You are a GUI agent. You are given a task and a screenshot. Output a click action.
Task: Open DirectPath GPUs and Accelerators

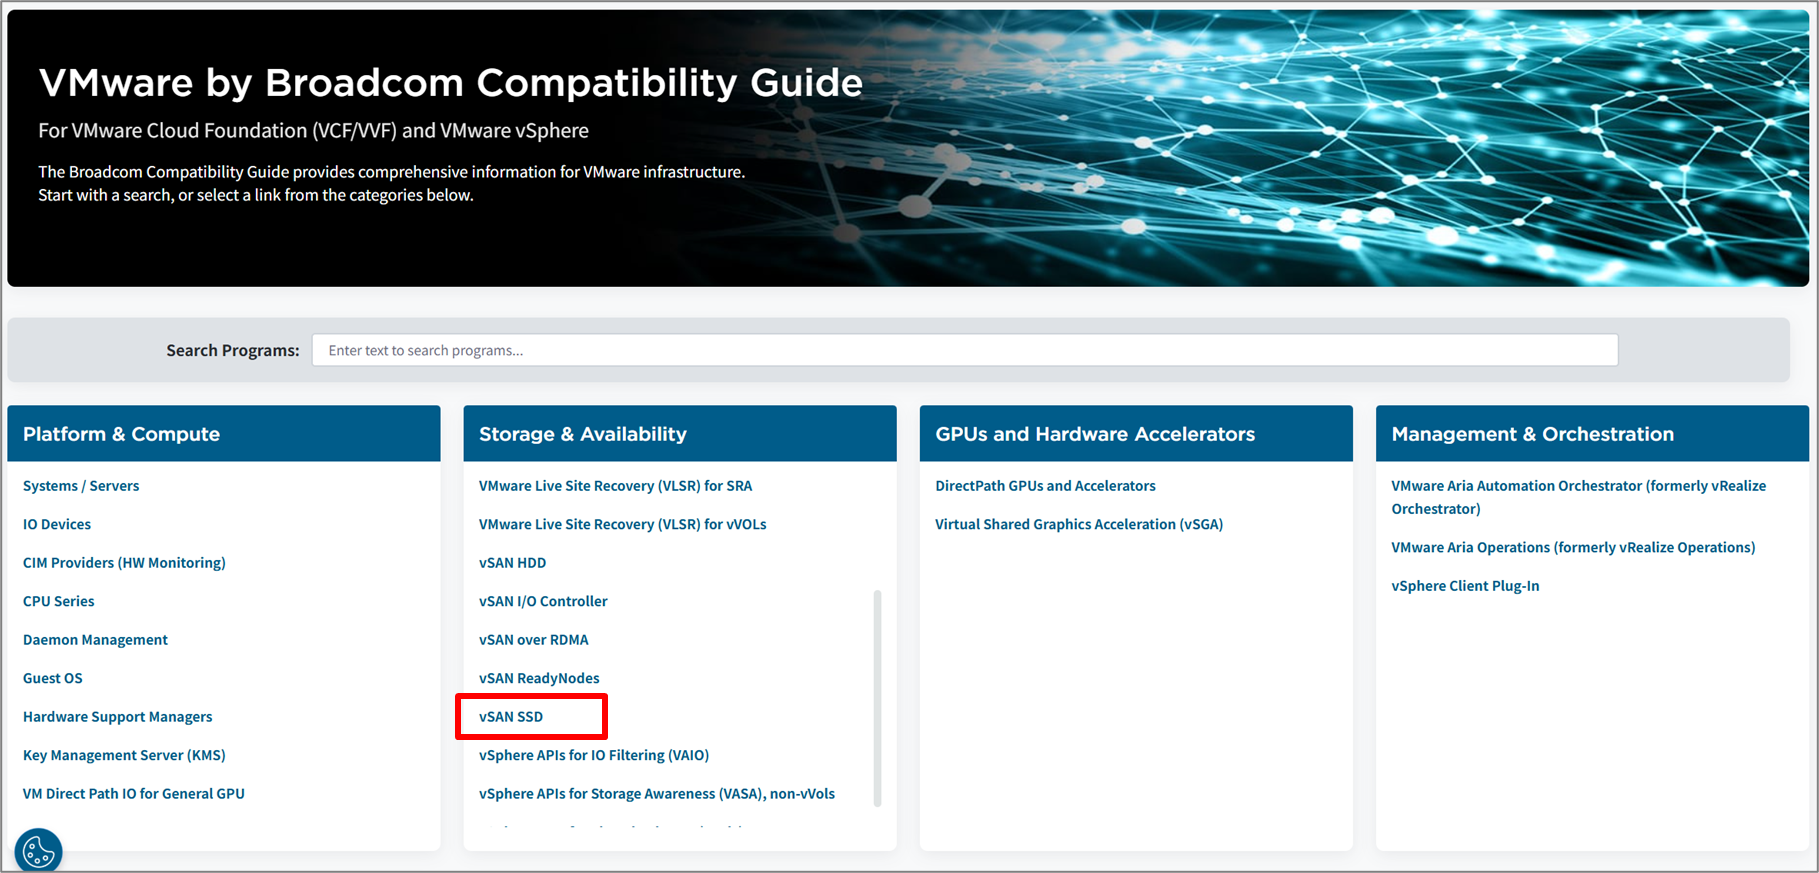tap(1045, 486)
